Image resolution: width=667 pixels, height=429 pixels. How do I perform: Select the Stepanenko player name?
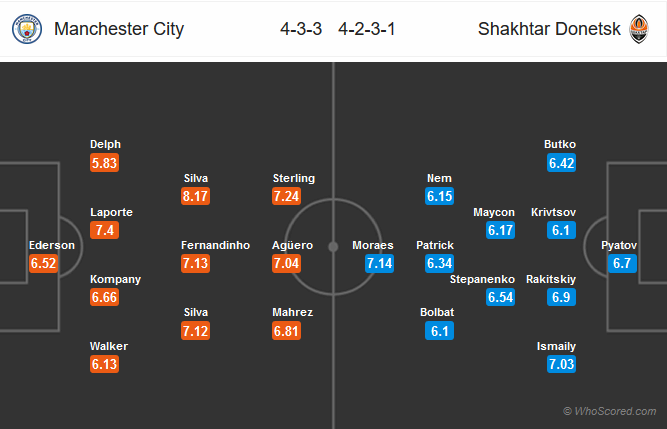482,279
